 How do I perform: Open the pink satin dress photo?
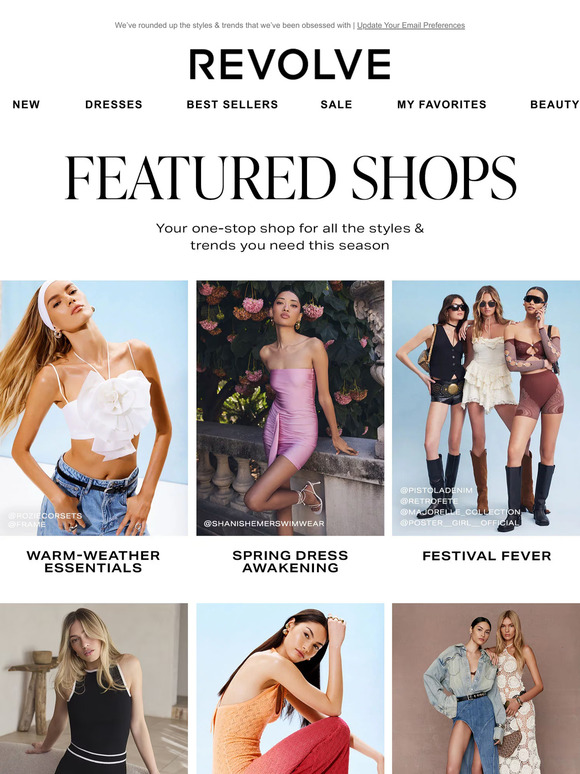(290, 408)
